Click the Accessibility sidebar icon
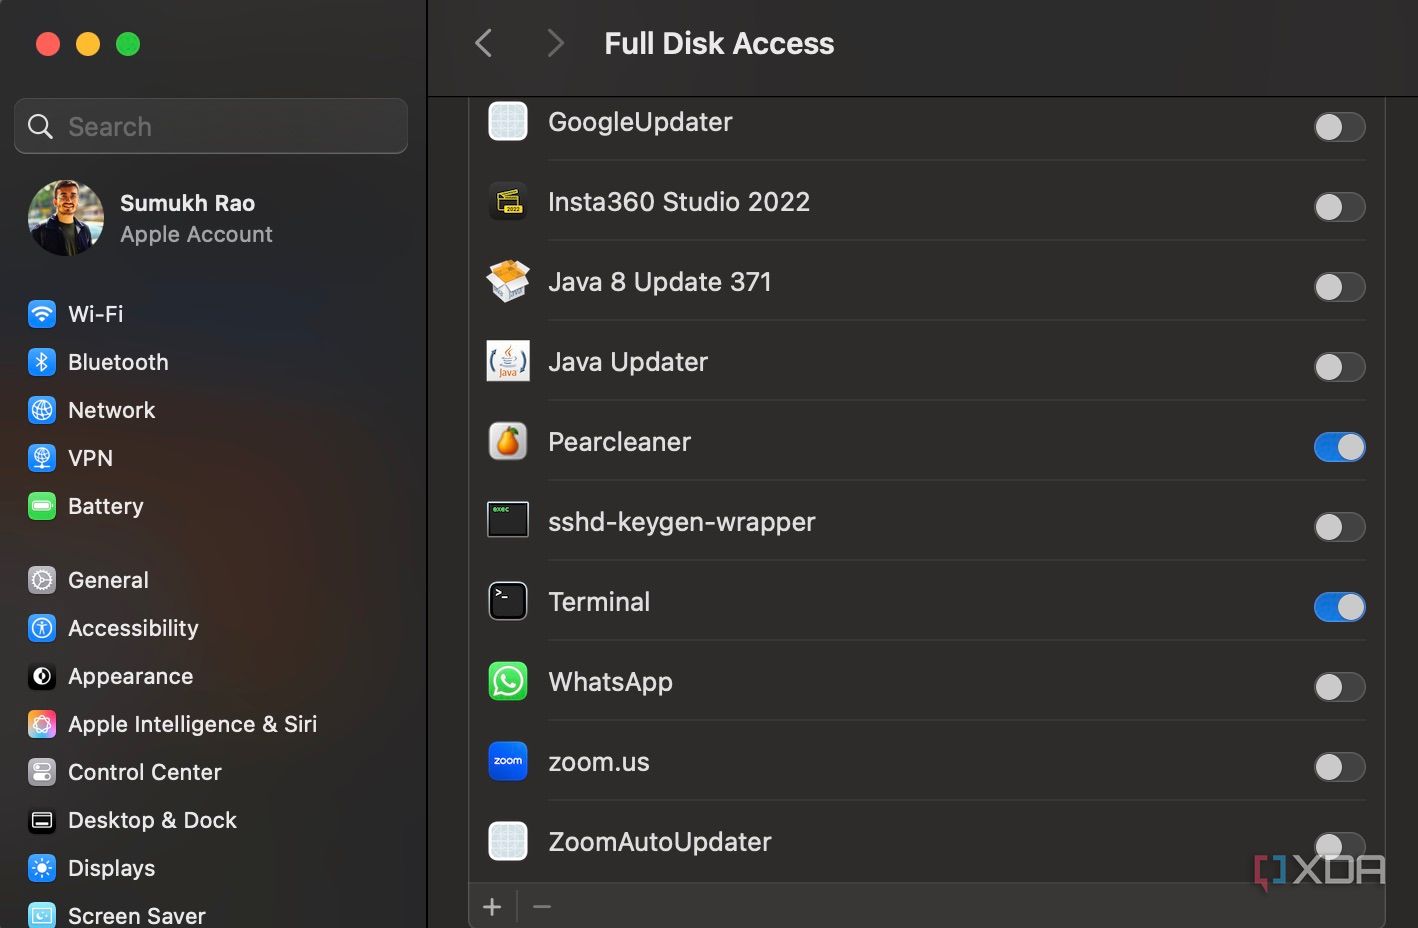Screen dimensions: 1418x928 tap(42, 628)
